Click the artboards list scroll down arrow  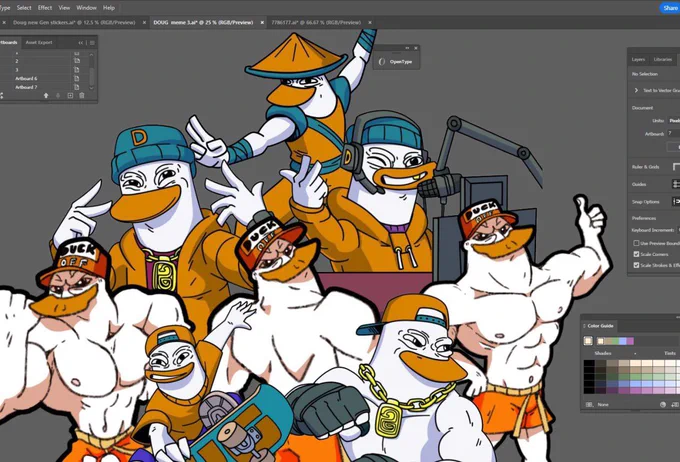click(x=91, y=88)
